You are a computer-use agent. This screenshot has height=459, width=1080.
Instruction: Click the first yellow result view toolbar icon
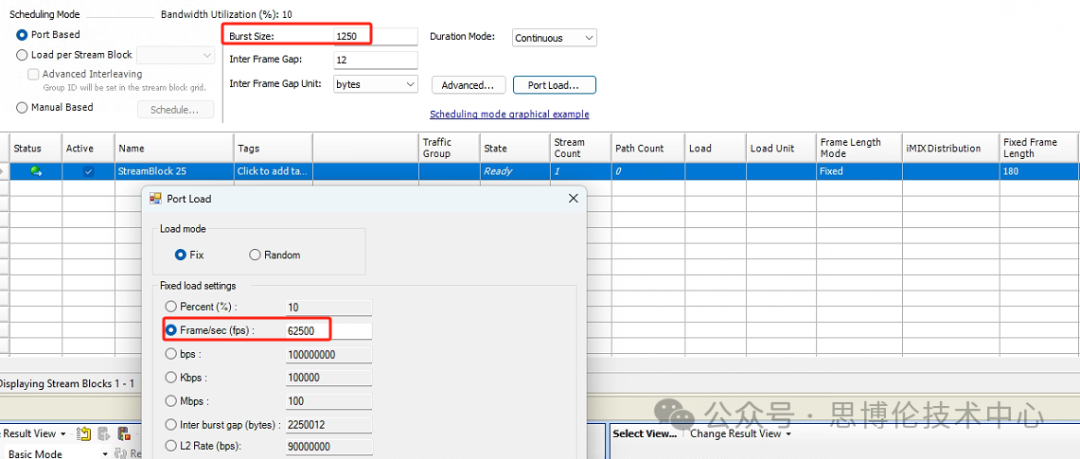pos(85,433)
